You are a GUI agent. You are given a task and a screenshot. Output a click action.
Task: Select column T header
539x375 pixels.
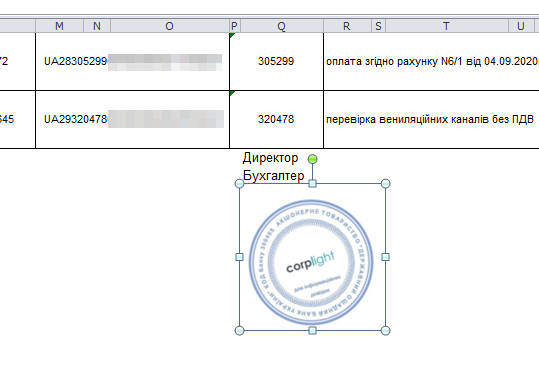[447, 26]
